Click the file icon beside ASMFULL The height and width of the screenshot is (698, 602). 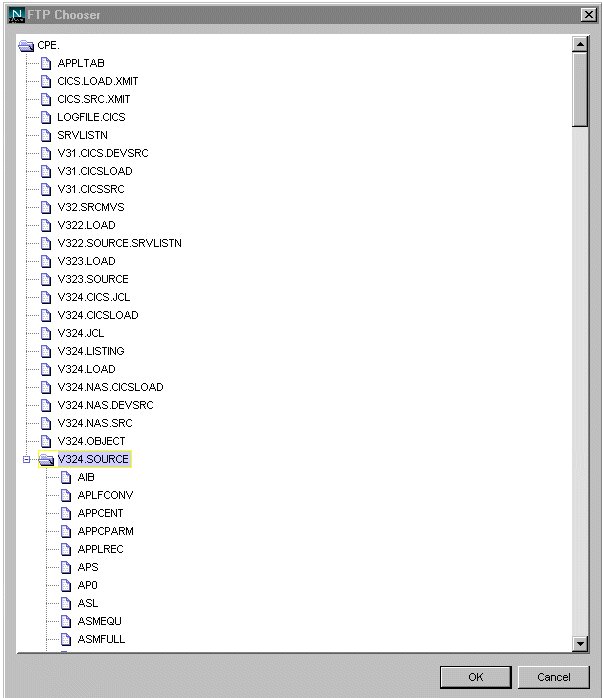(66, 639)
